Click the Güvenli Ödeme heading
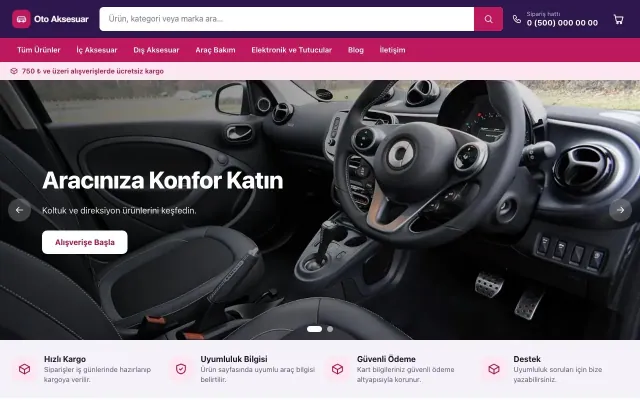Screen dimensions: 640x400 pos(386,359)
